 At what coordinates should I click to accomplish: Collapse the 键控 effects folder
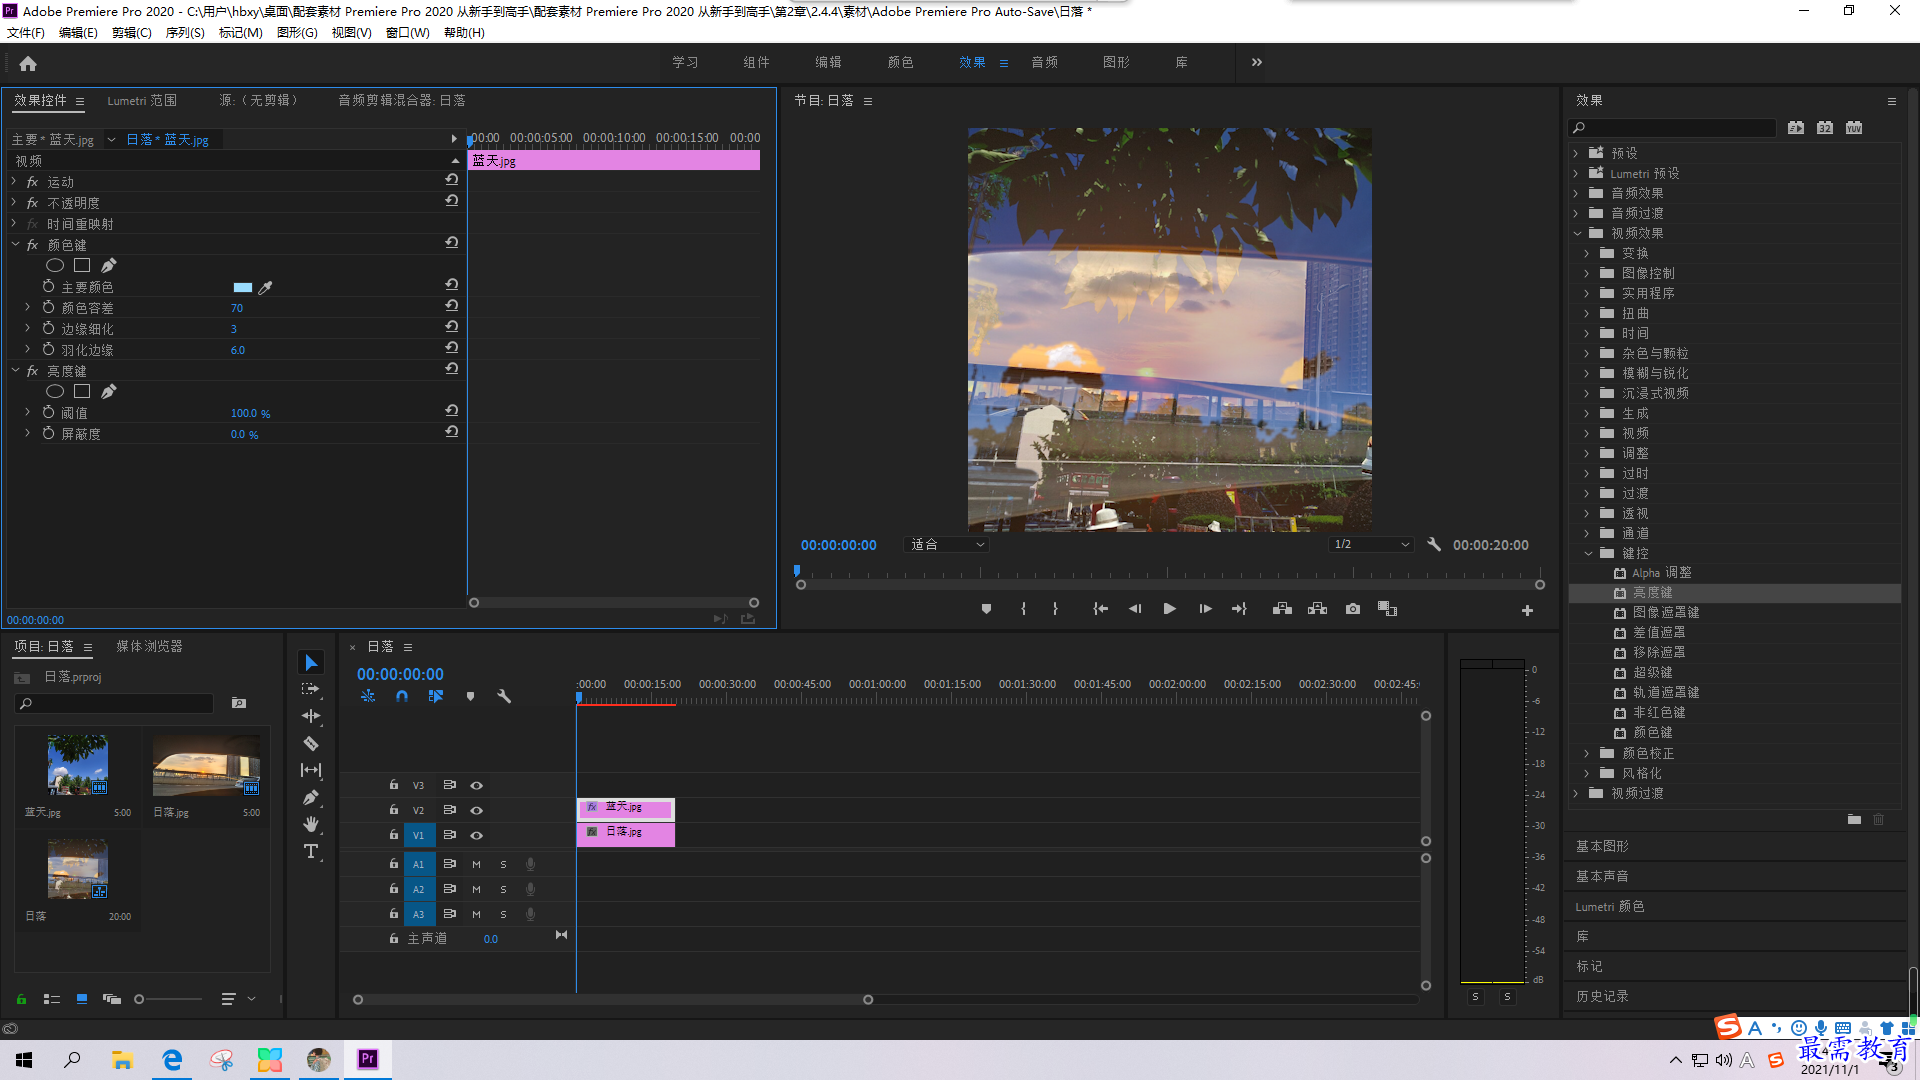(x=1588, y=553)
